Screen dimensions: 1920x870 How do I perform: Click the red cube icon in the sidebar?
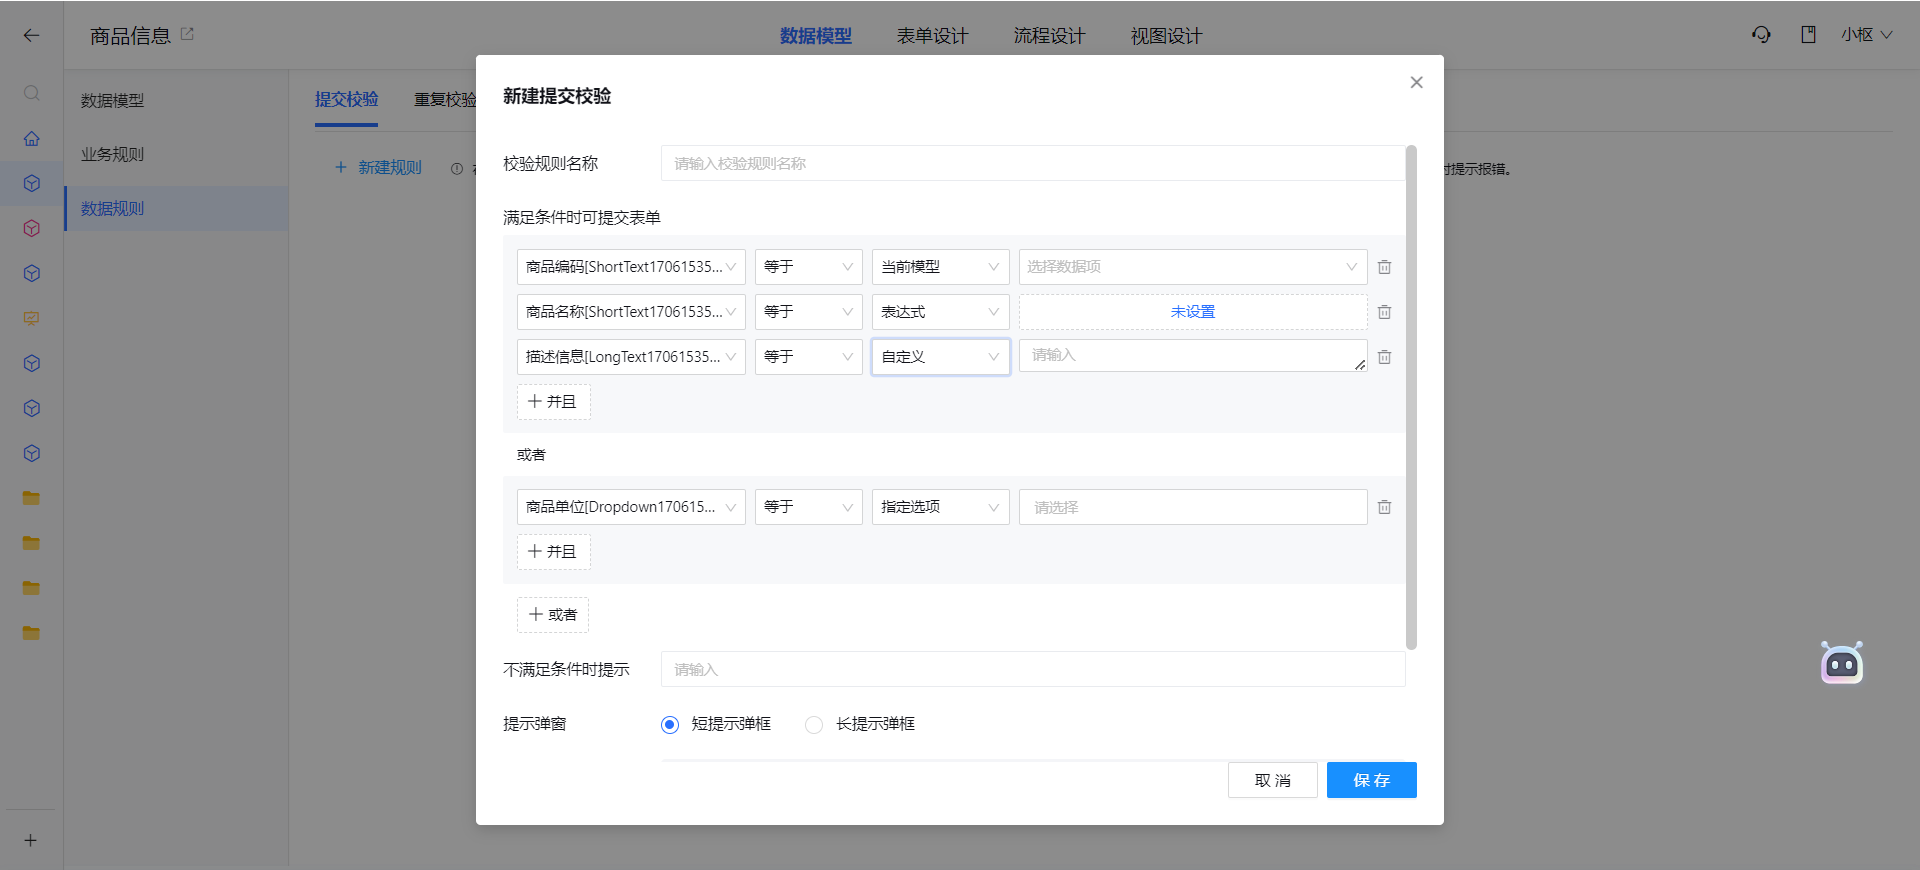click(31, 228)
